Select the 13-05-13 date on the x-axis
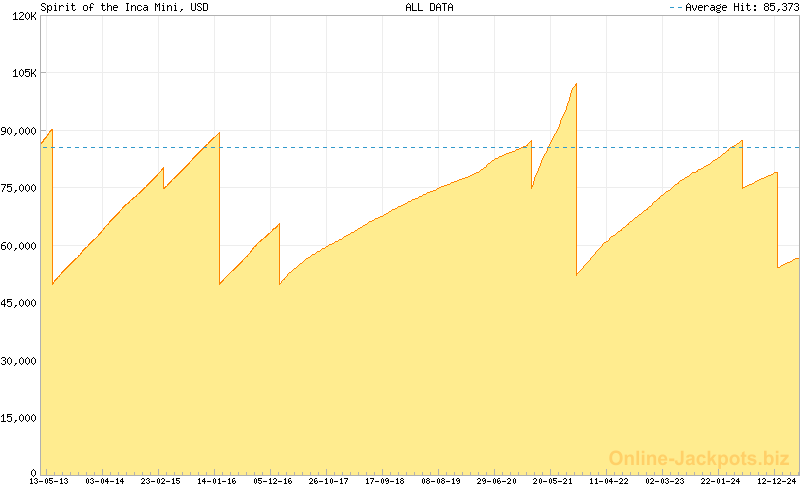 49,481
